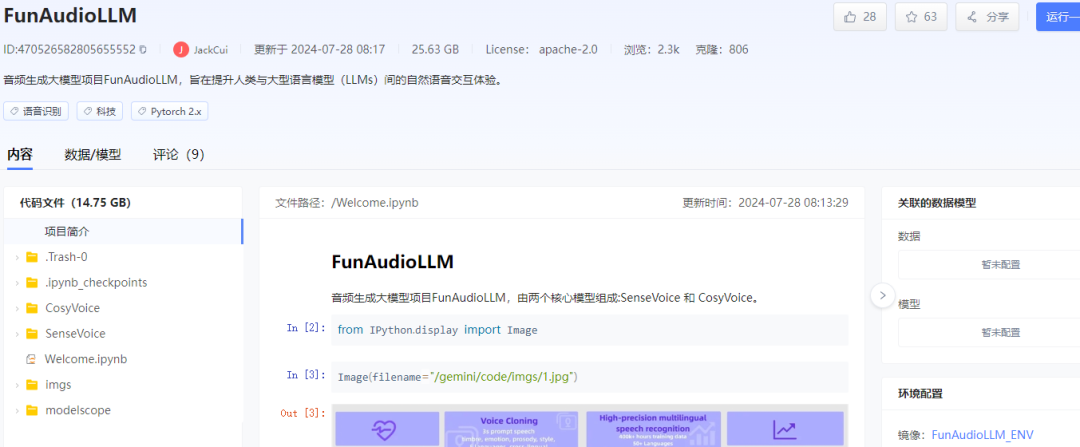The width and height of the screenshot is (1080, 447).
Task: Click the License: apache-2.0 text
Action: pos(541,50)
